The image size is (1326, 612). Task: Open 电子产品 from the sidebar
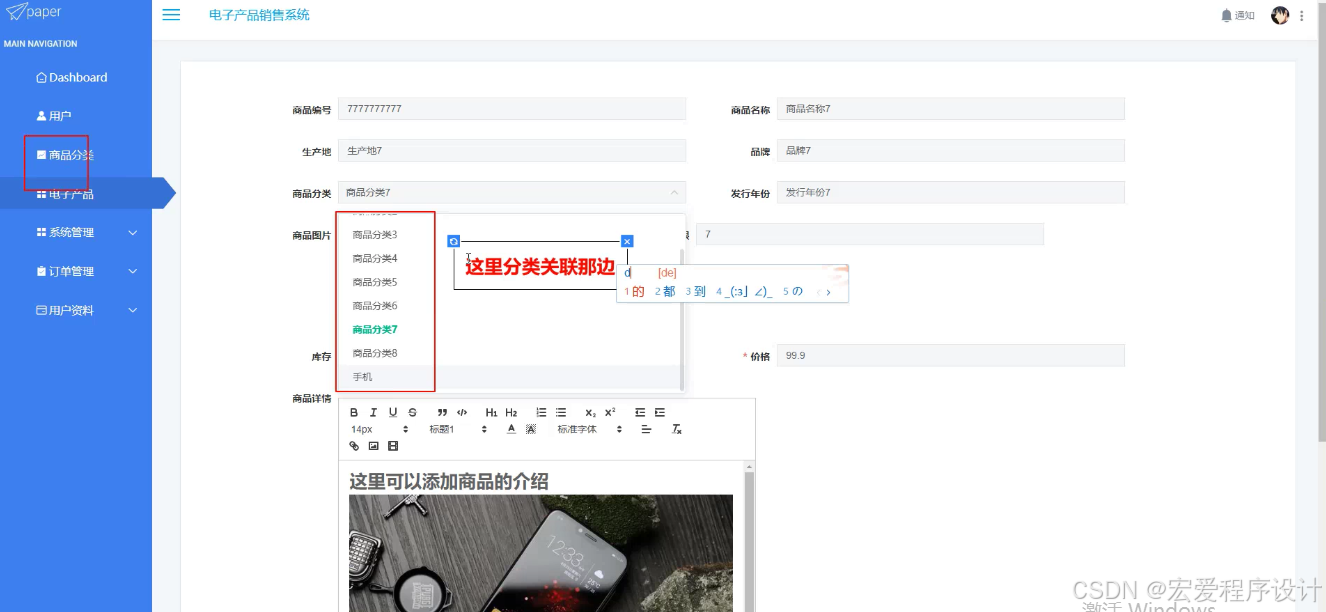pyautogui.click(x=65, y=194)
